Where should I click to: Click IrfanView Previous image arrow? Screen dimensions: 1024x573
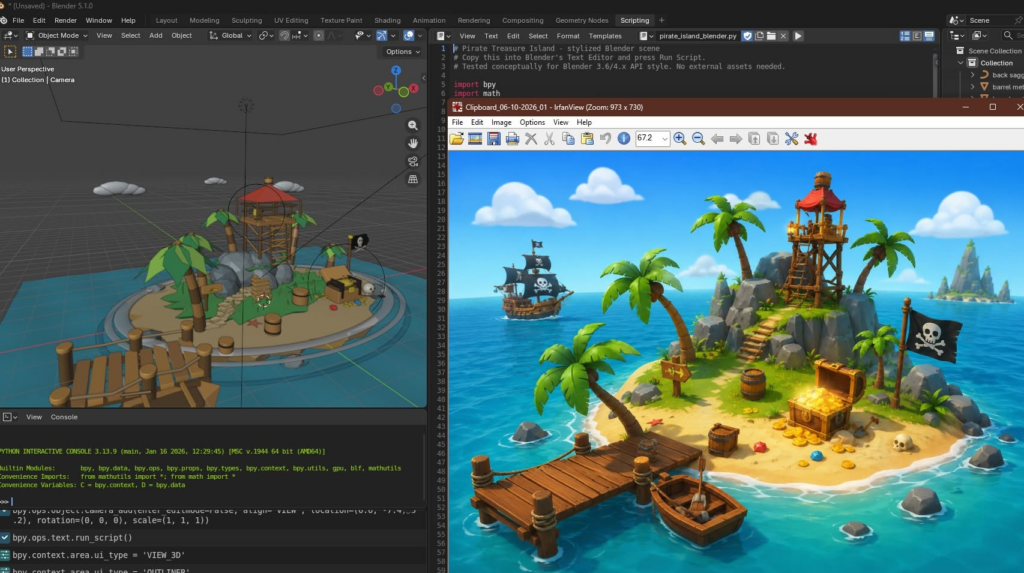717,139
